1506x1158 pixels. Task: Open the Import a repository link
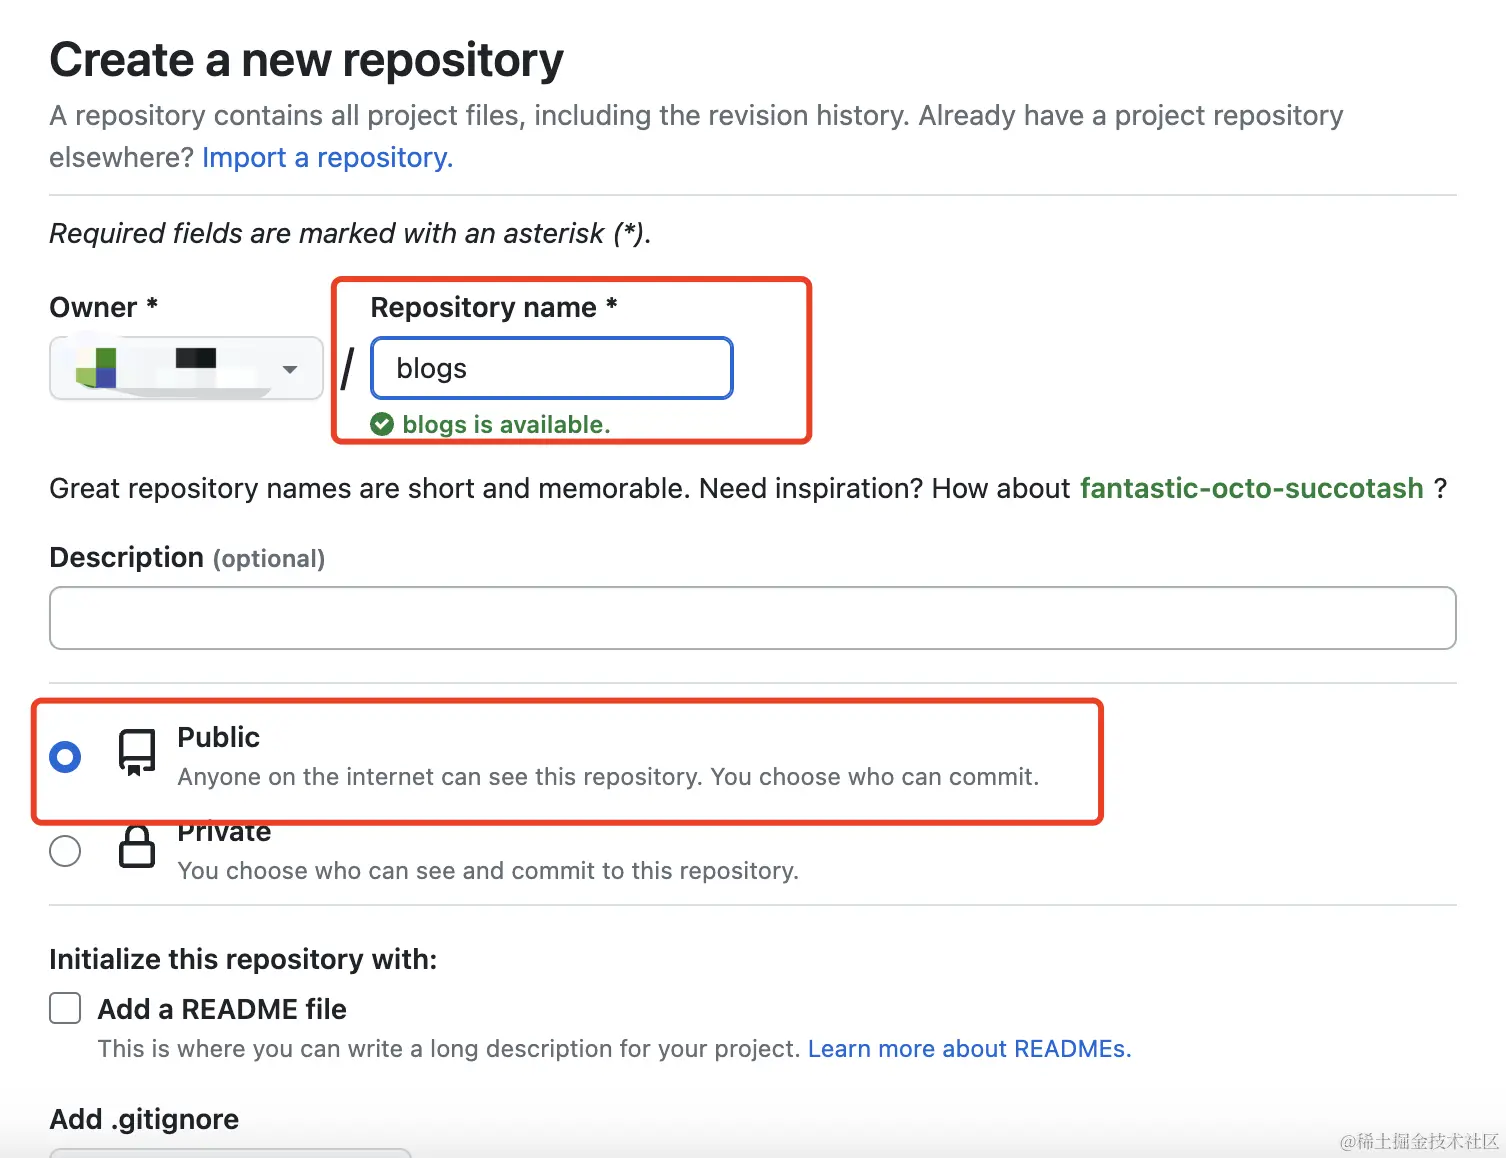point(327,158)
